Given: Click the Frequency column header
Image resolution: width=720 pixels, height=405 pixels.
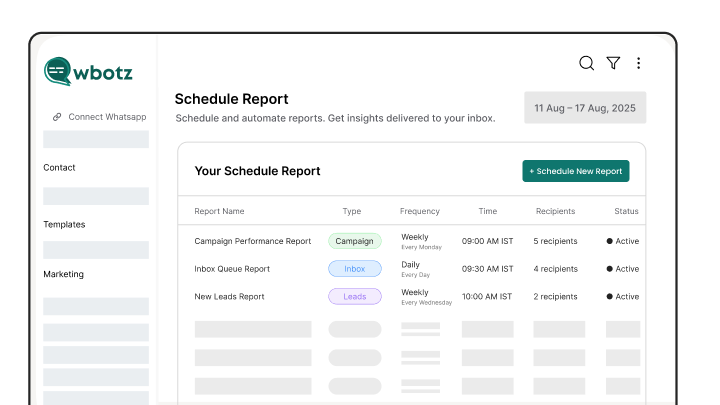Looking at the screenshot, I should click(420, 211).
